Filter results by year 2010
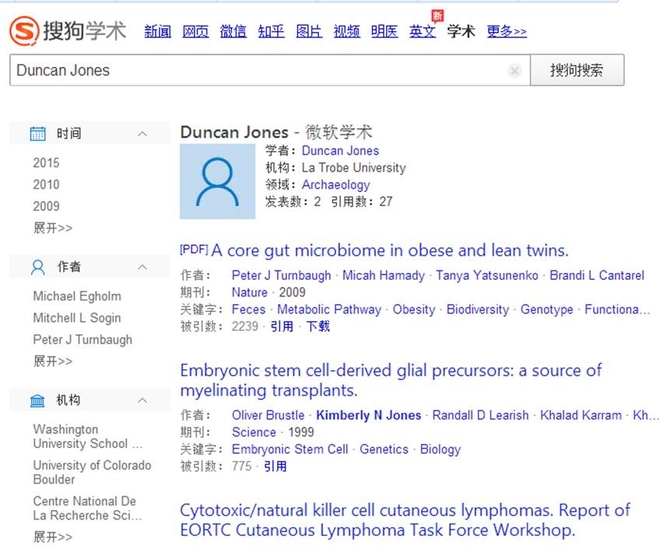Viewport: 670px width, 549px height. click(x=46, y=185)
